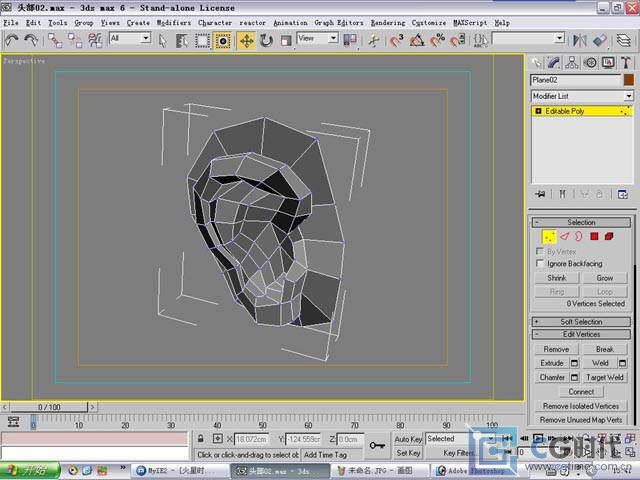
Task: Switch to the Hierarchy panel tab
Action: tap(572, 62)
